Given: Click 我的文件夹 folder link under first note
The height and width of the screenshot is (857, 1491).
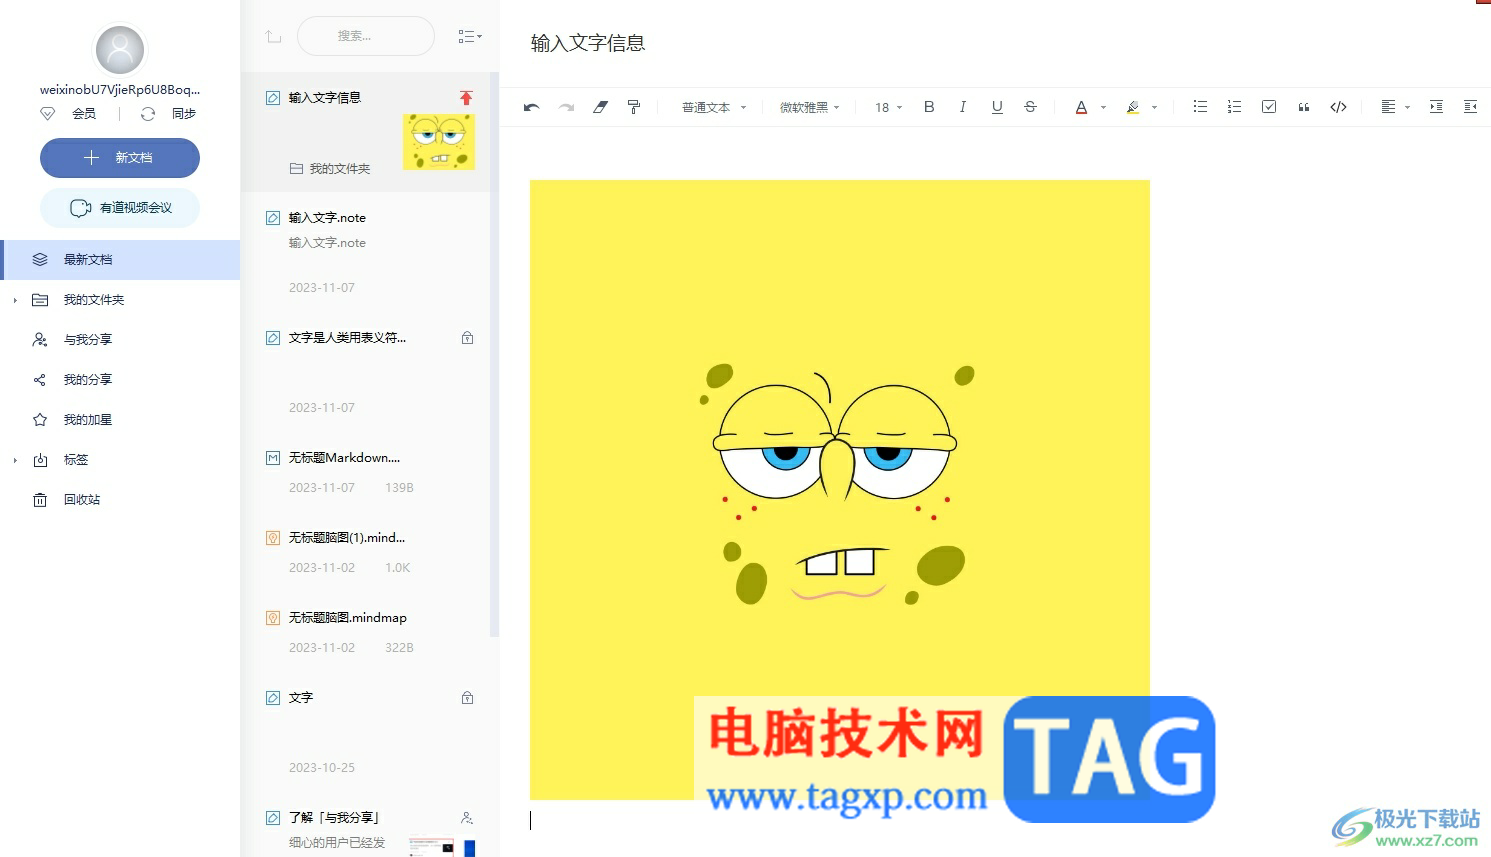Looking at the screenshot, I should pyautogui.click(x=330, y=169).
